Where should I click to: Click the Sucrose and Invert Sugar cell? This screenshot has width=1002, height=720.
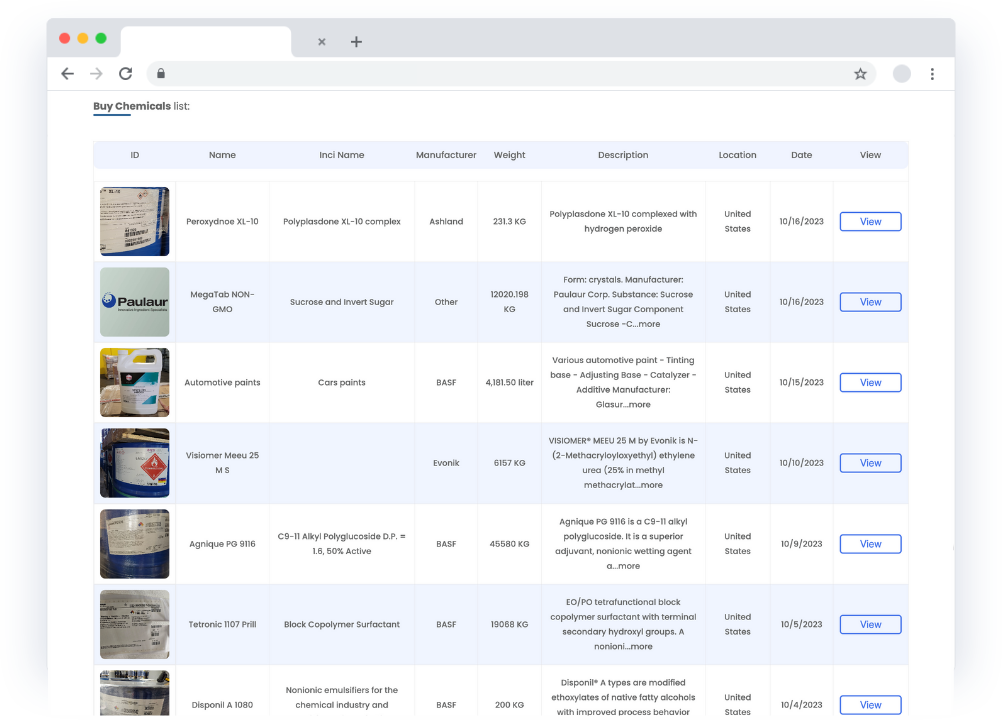point(342,302)
